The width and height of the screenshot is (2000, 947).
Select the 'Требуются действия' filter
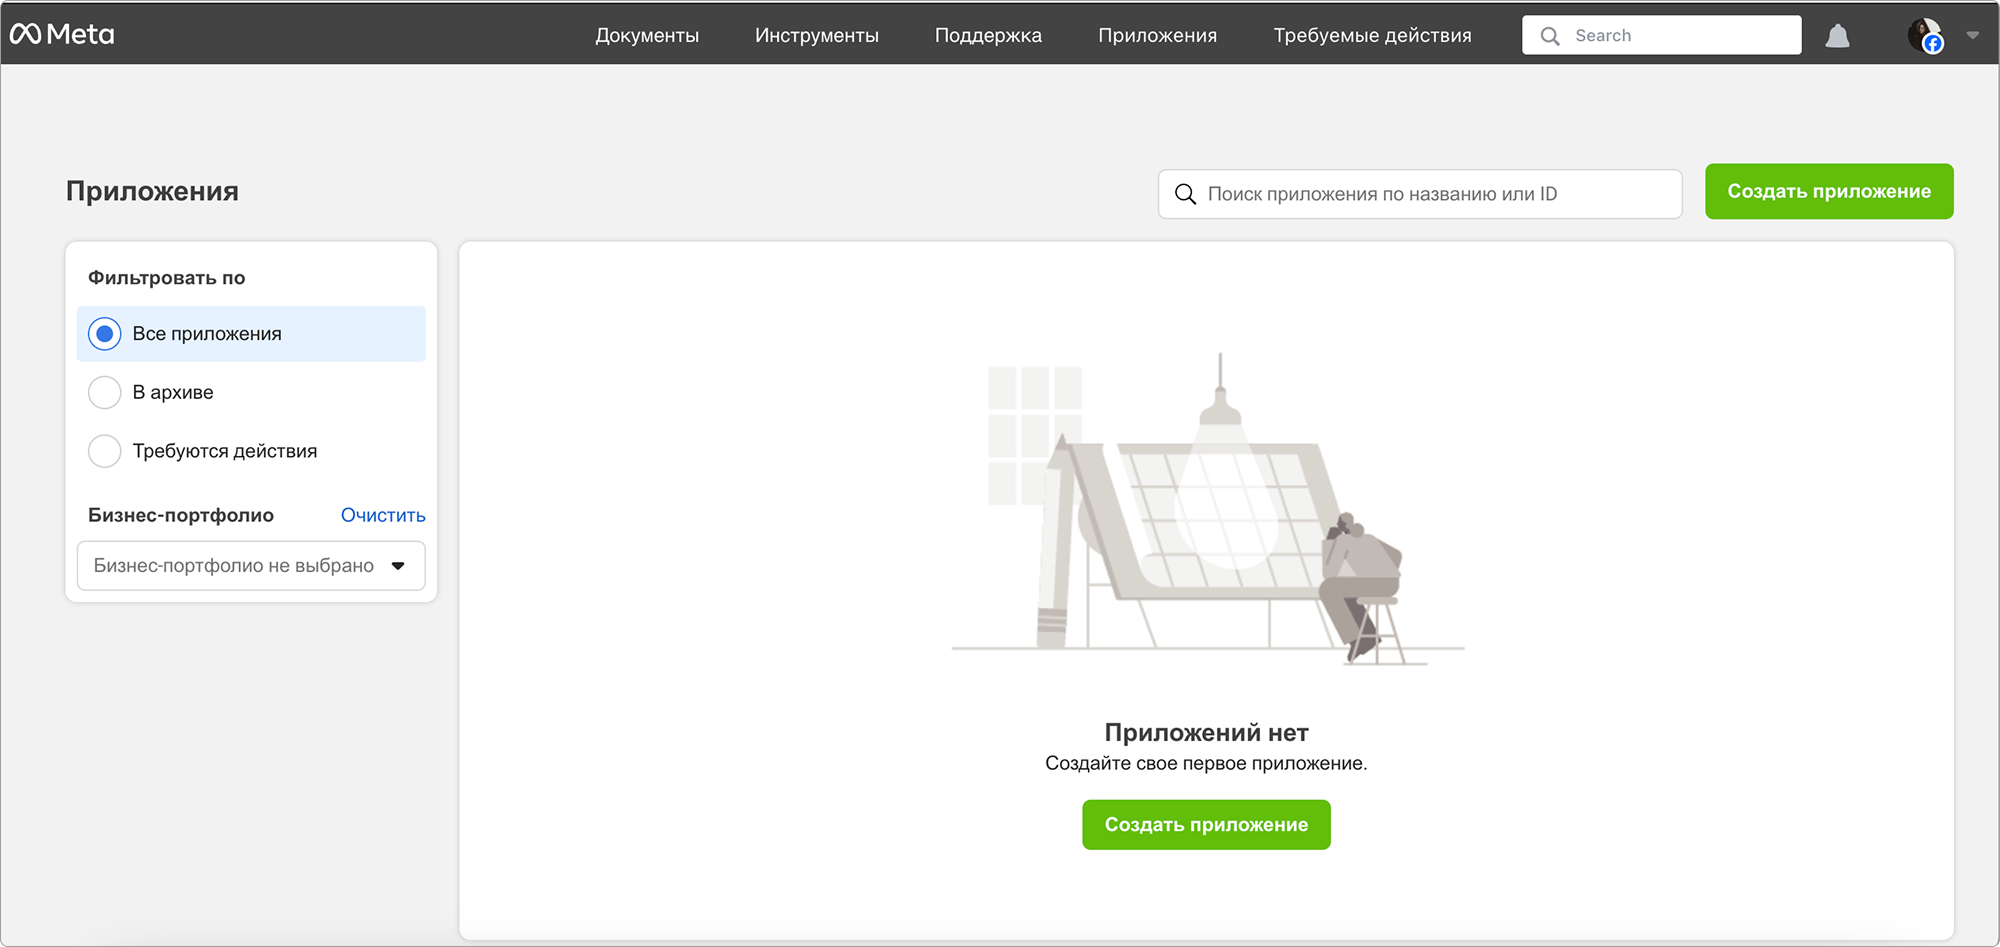tap(104, 451)
